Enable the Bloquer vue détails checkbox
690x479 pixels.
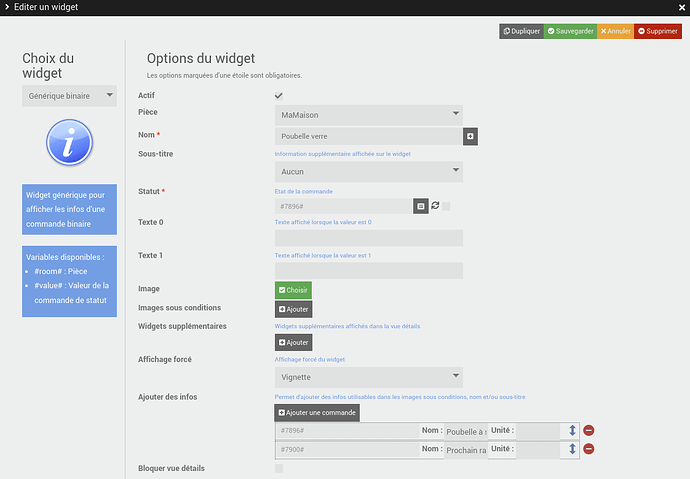pos(279,468)
